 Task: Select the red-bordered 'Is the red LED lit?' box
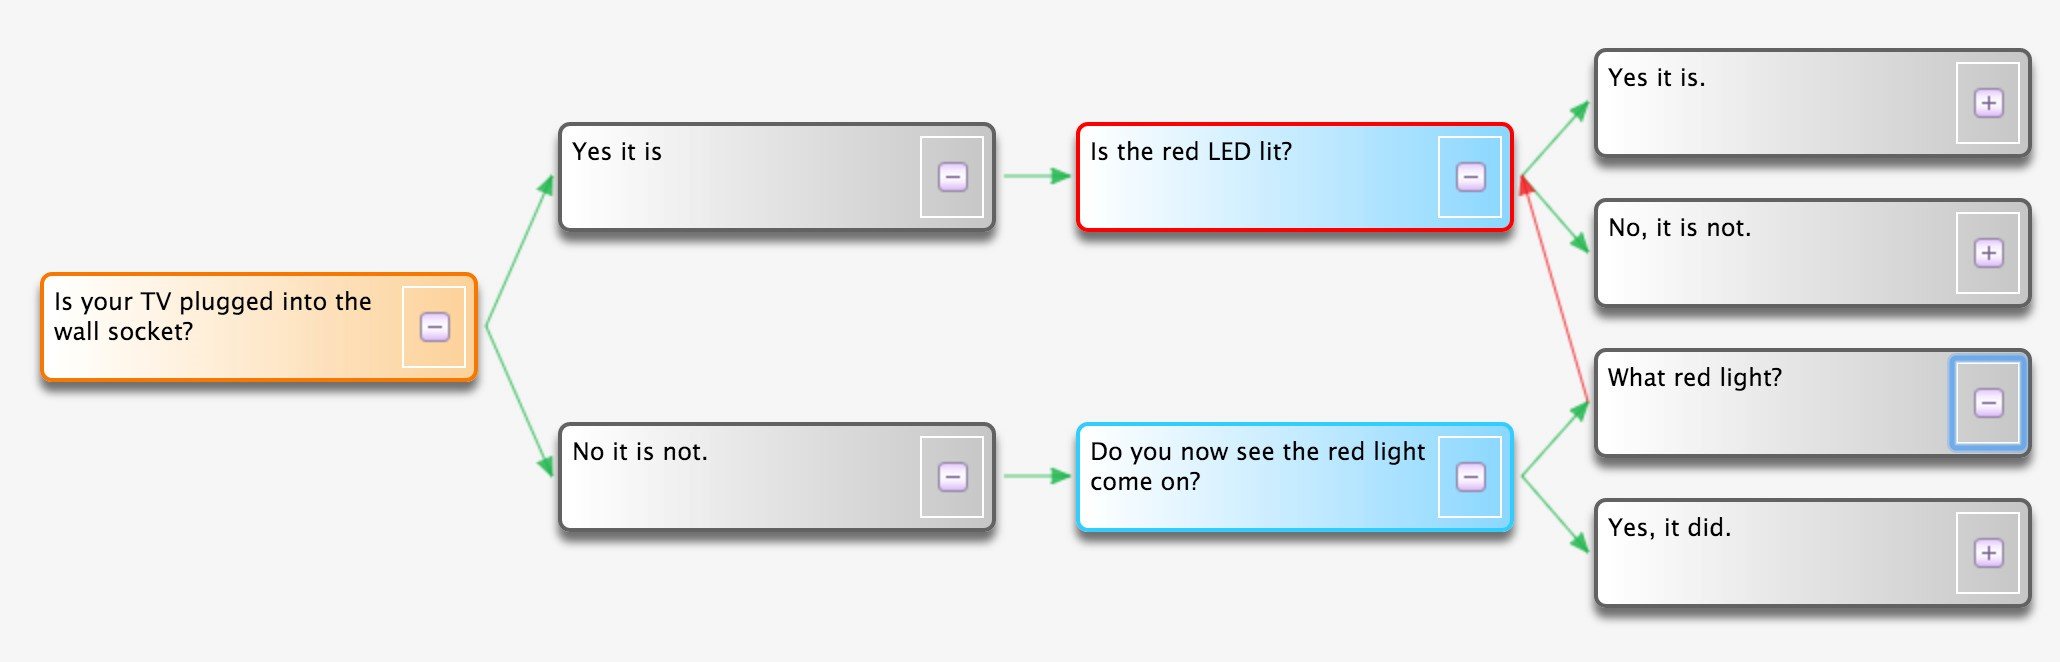point(1294,177)
